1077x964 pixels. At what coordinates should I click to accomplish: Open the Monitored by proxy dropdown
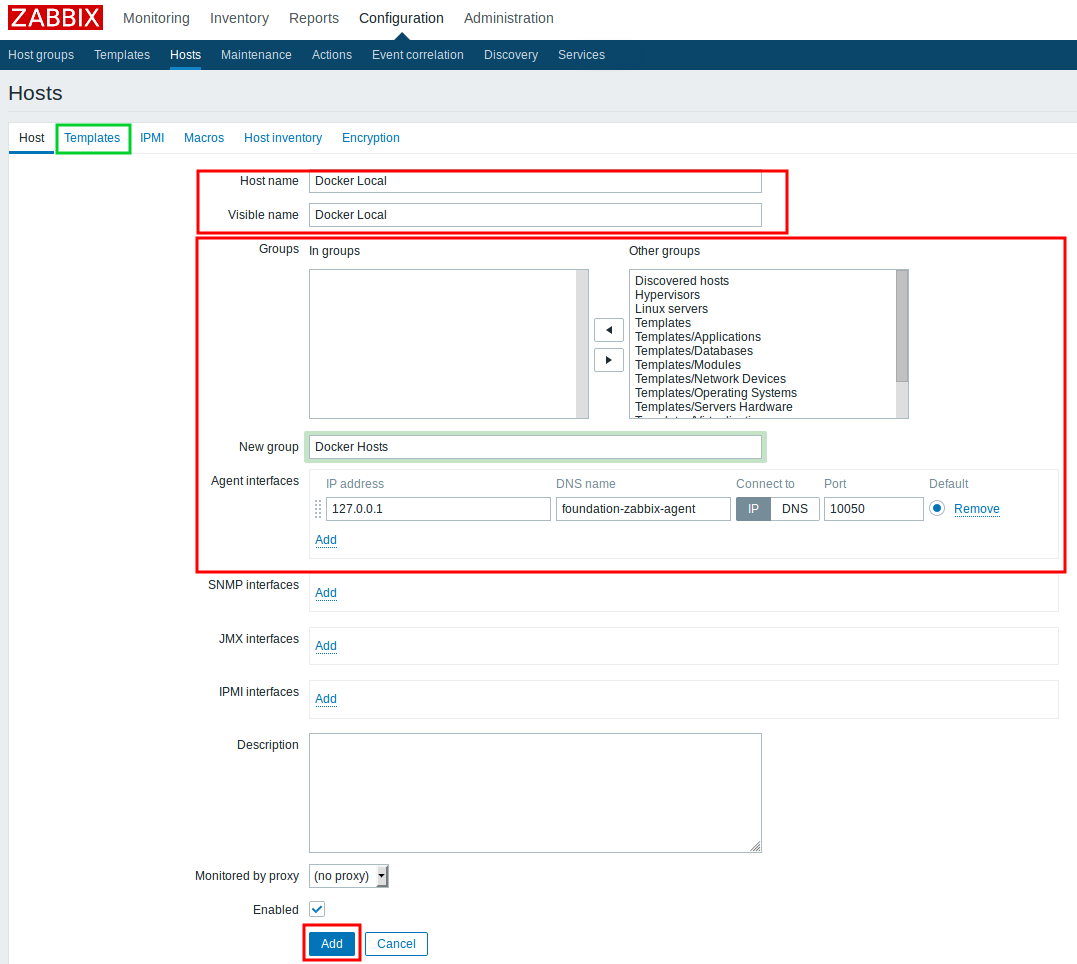coord(348,876)
